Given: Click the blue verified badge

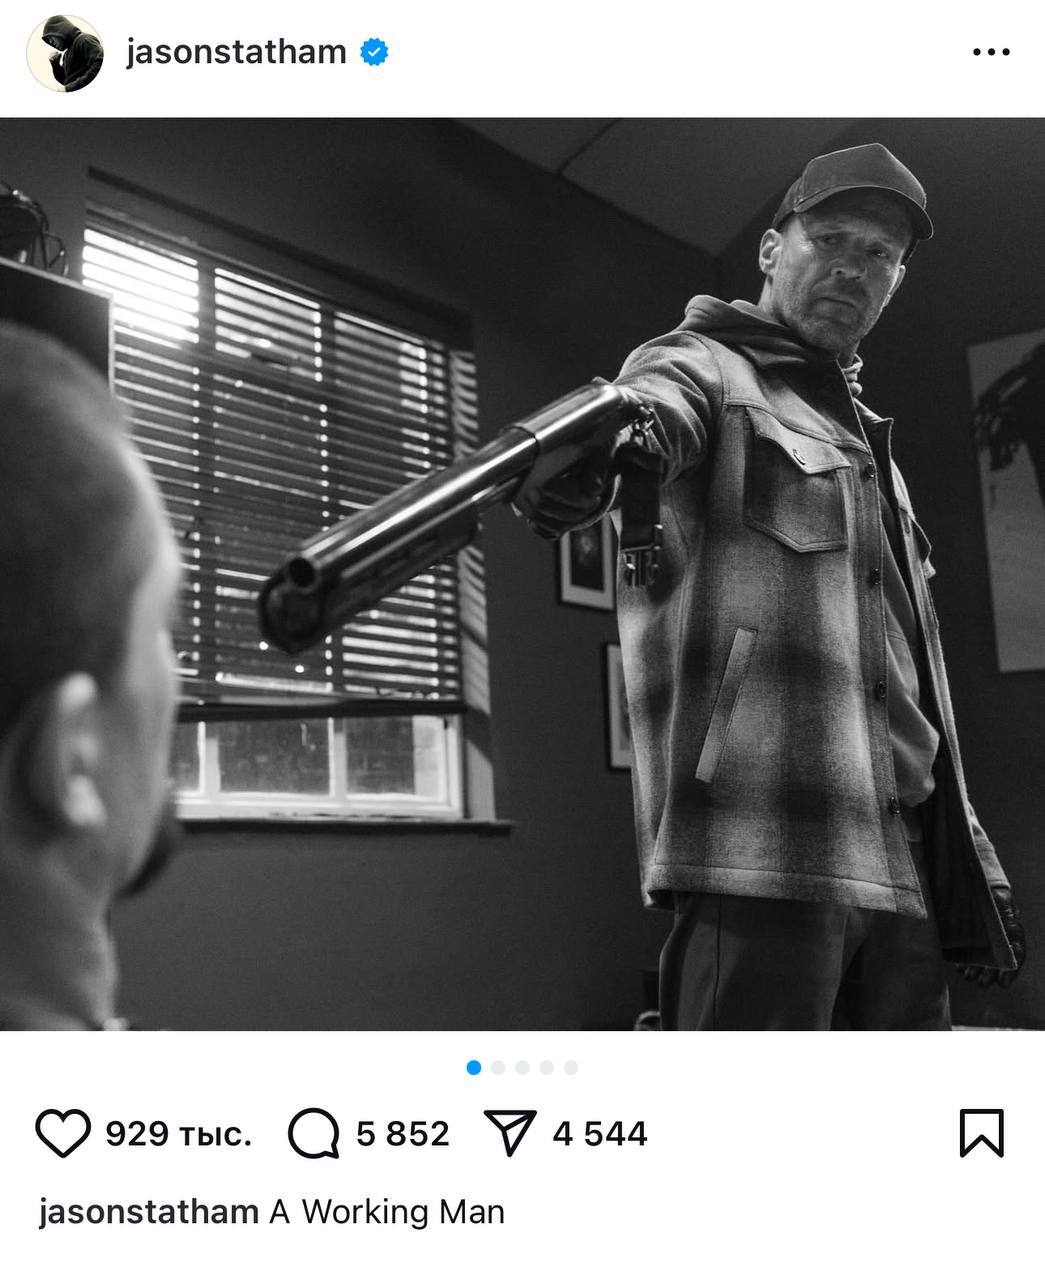Looking at the screenshot, I should pos(374,52).
